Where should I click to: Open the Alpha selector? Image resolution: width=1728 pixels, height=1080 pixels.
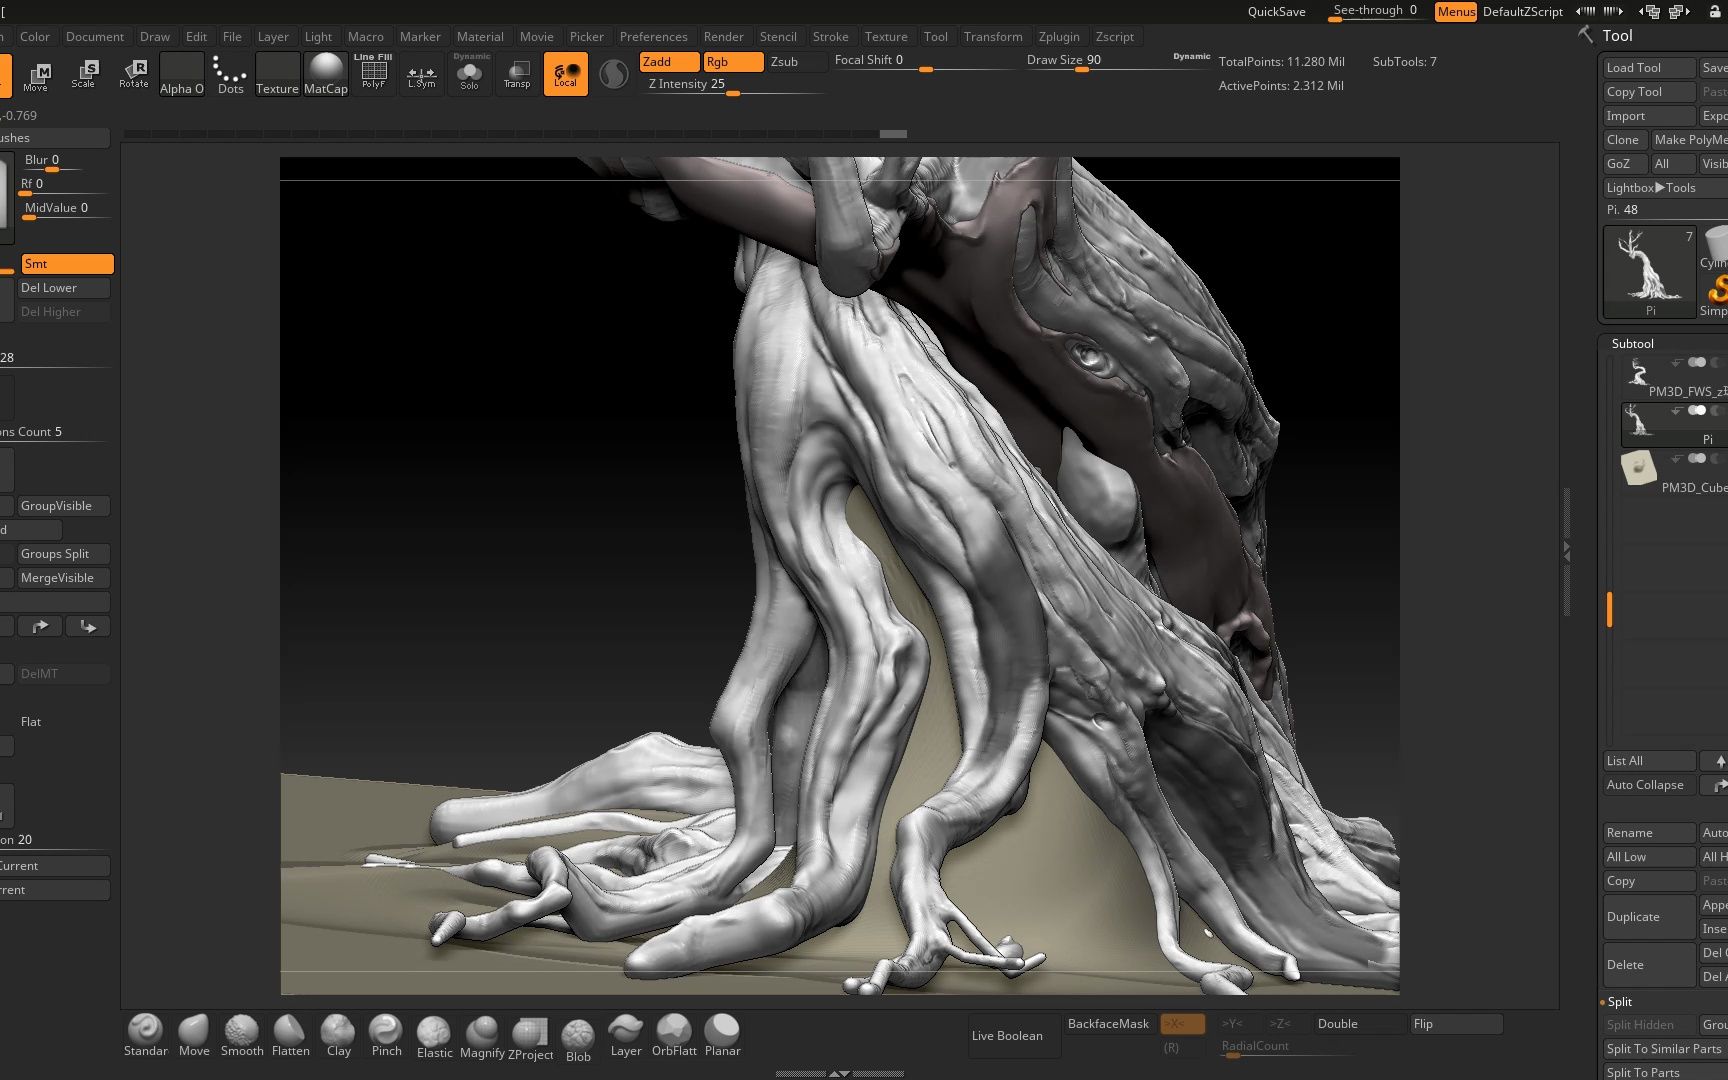(181, 72)
